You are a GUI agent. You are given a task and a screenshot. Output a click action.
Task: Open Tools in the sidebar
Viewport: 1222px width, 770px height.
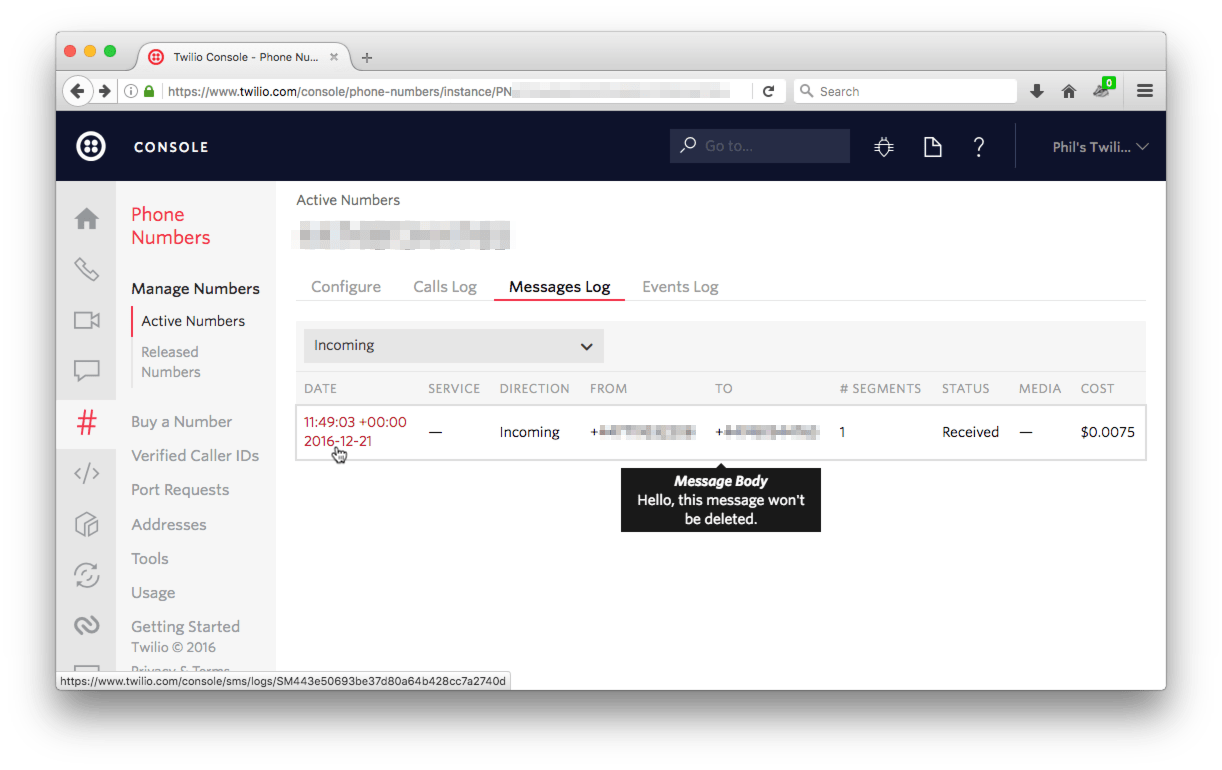(150, 559)
